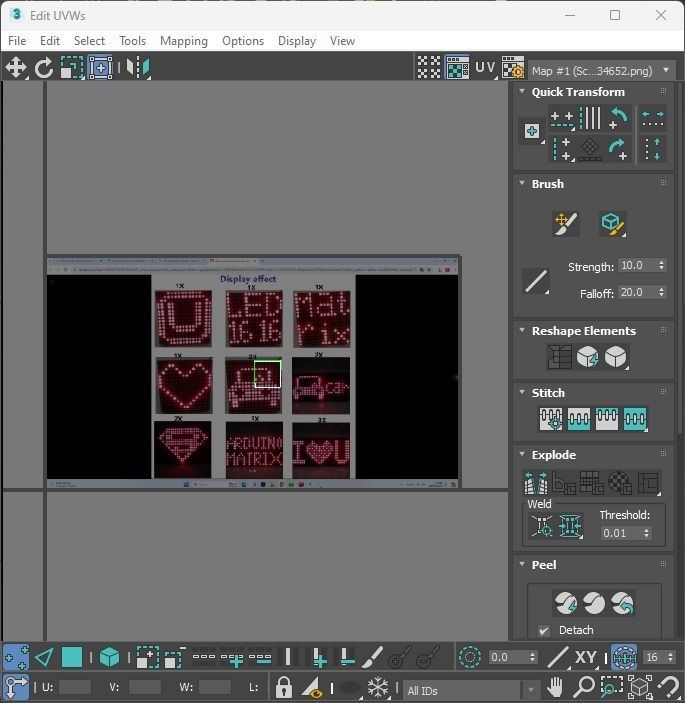Click Stitch Custom icon
The height and width of the screenshot is (703, 685).
pos(635,419)
